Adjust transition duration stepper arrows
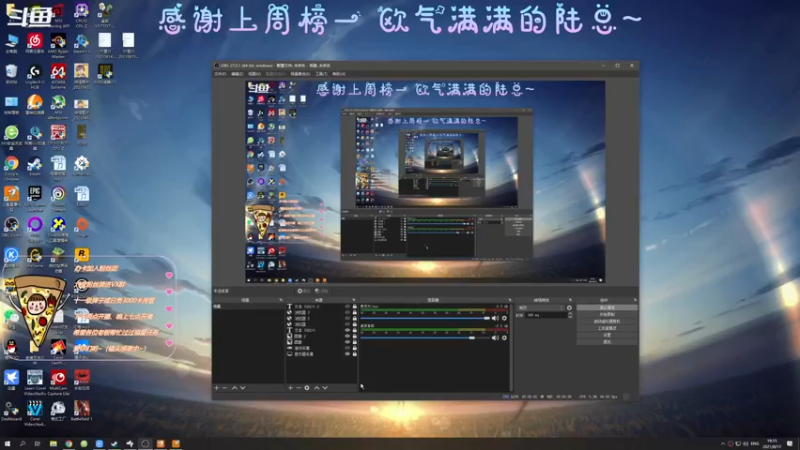The width and height of the screenshot is (800, 450). (x=570, y=315)
